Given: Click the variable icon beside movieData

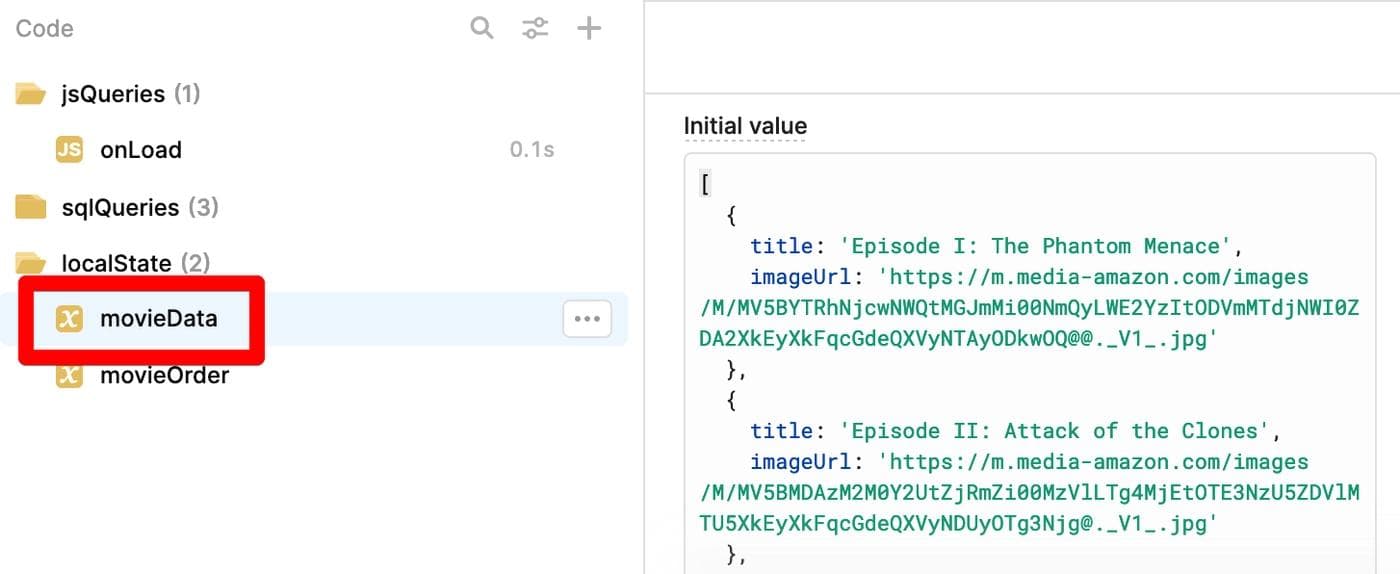Looking at the screenshot, I should [69, 319].
